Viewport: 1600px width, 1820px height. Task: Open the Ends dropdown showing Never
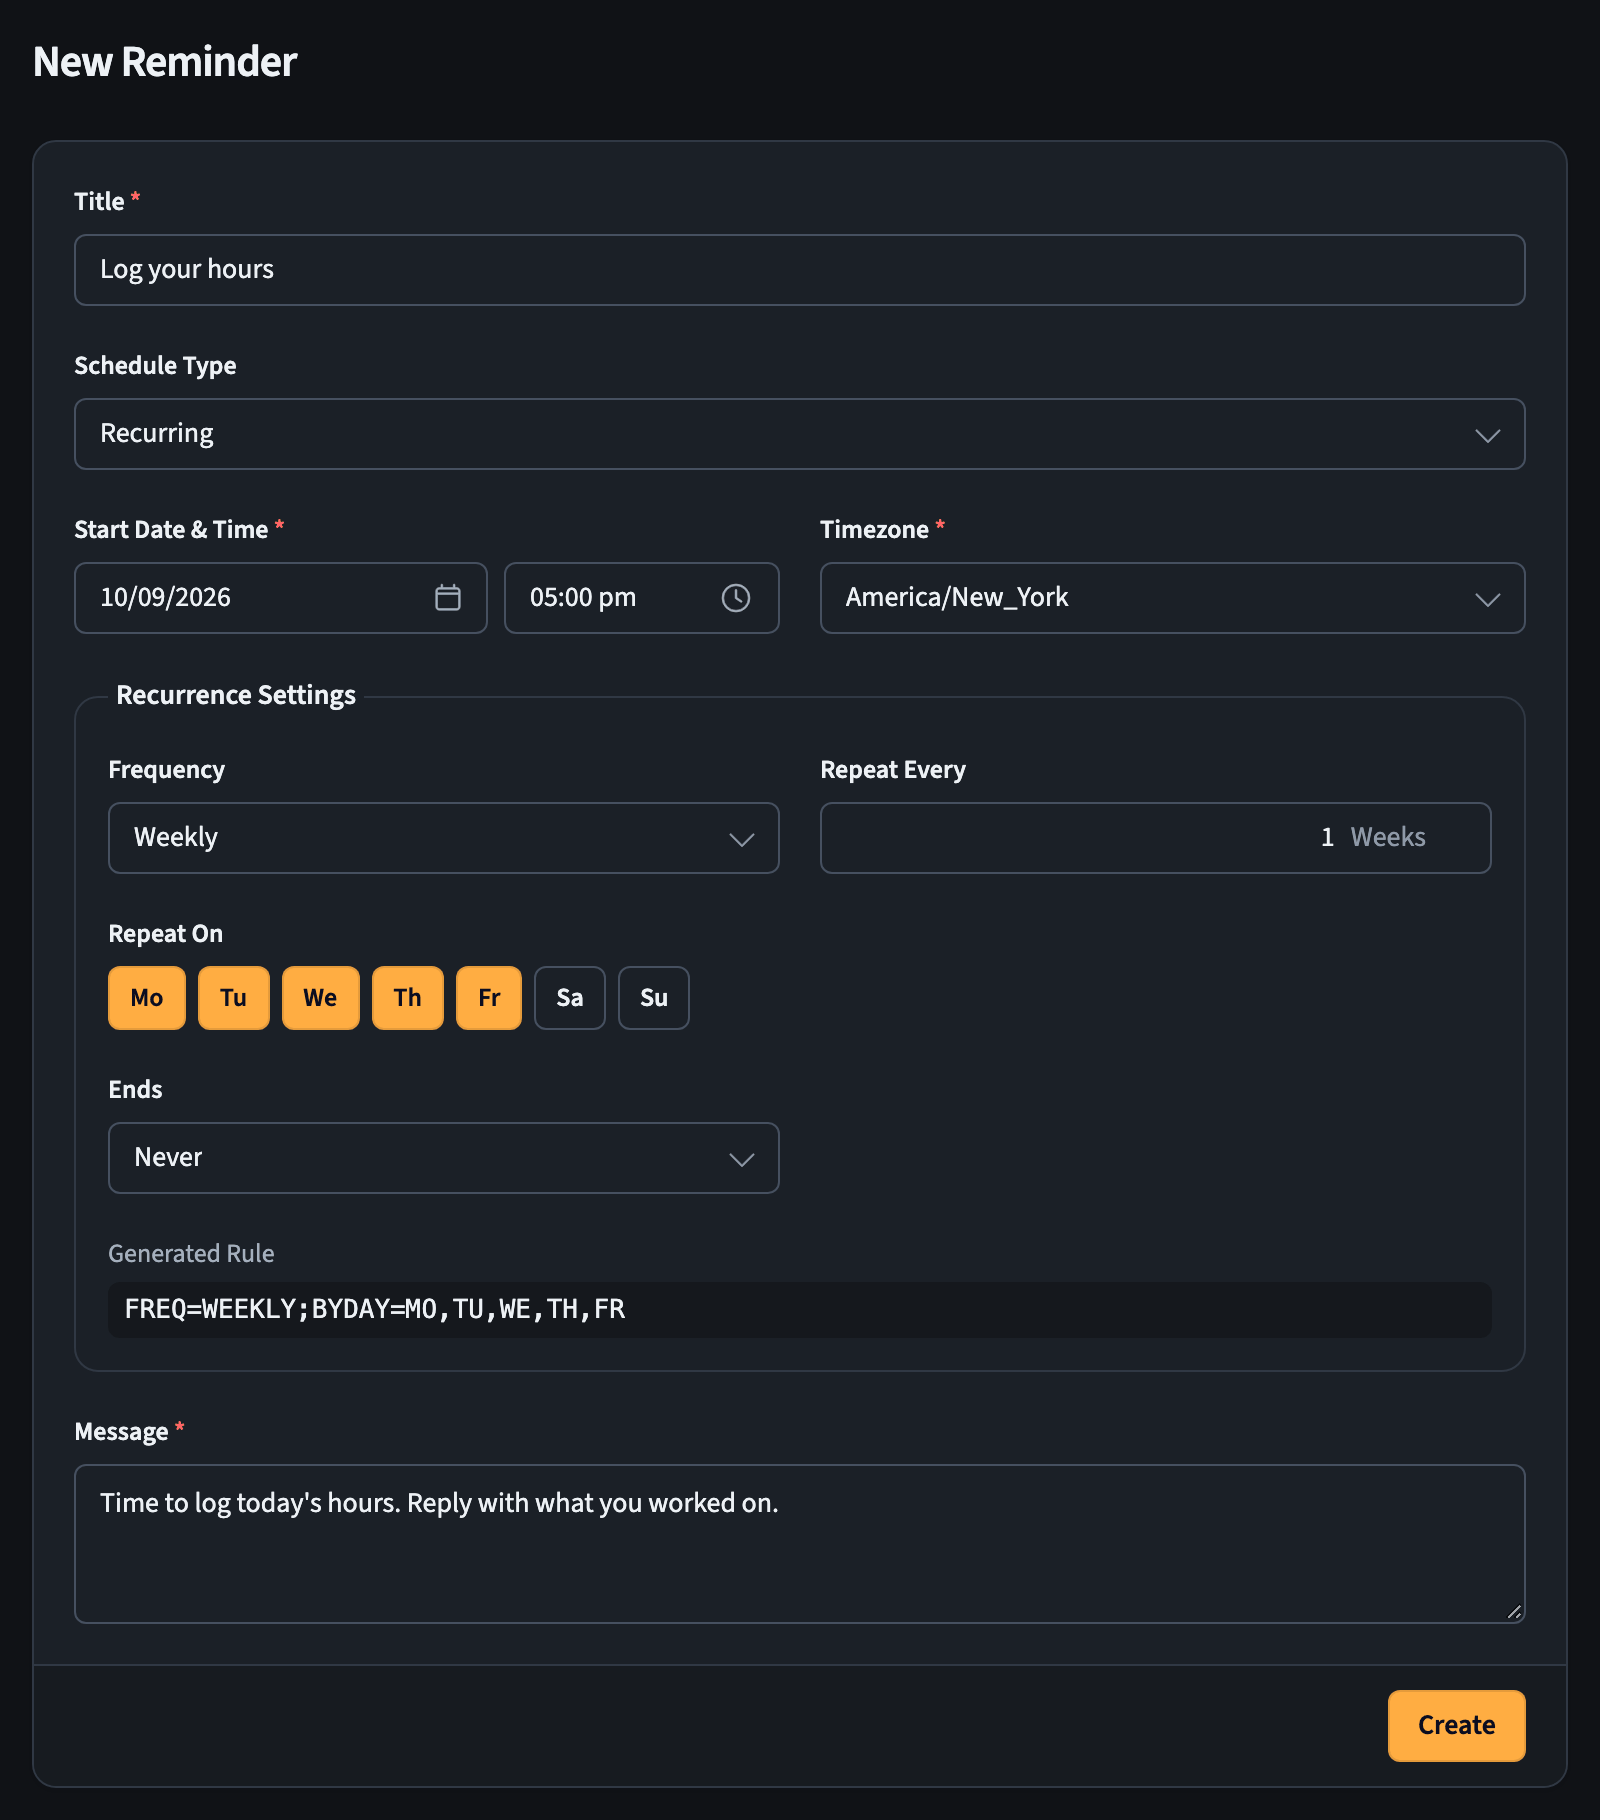(x=444, y=1158)
